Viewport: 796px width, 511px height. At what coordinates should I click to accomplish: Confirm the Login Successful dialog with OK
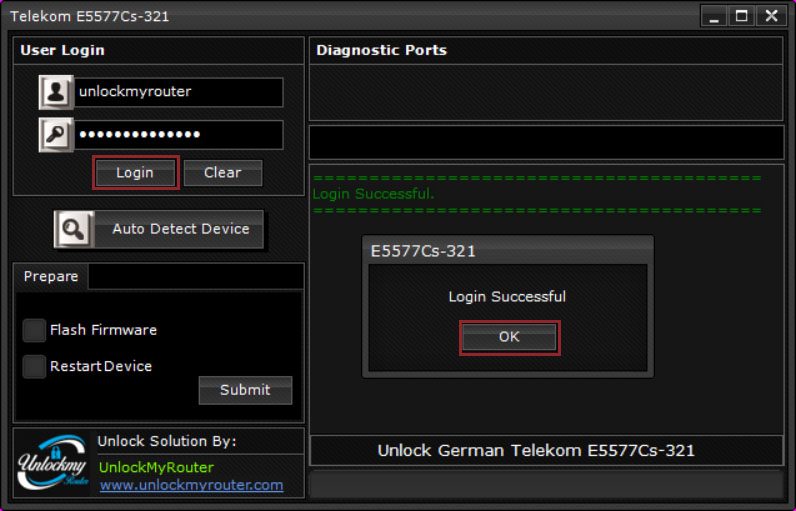pos(509,337)
